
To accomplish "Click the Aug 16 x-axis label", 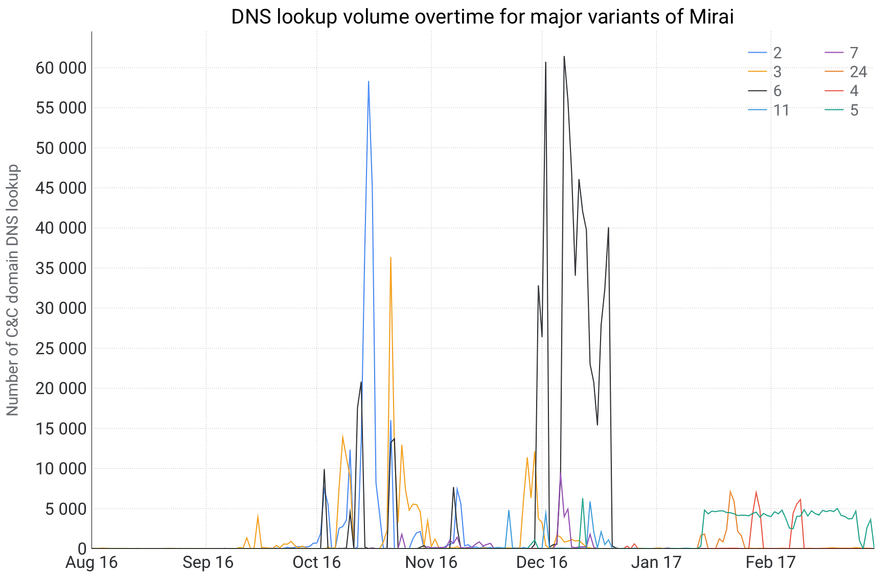I will (x=91, y=562).
